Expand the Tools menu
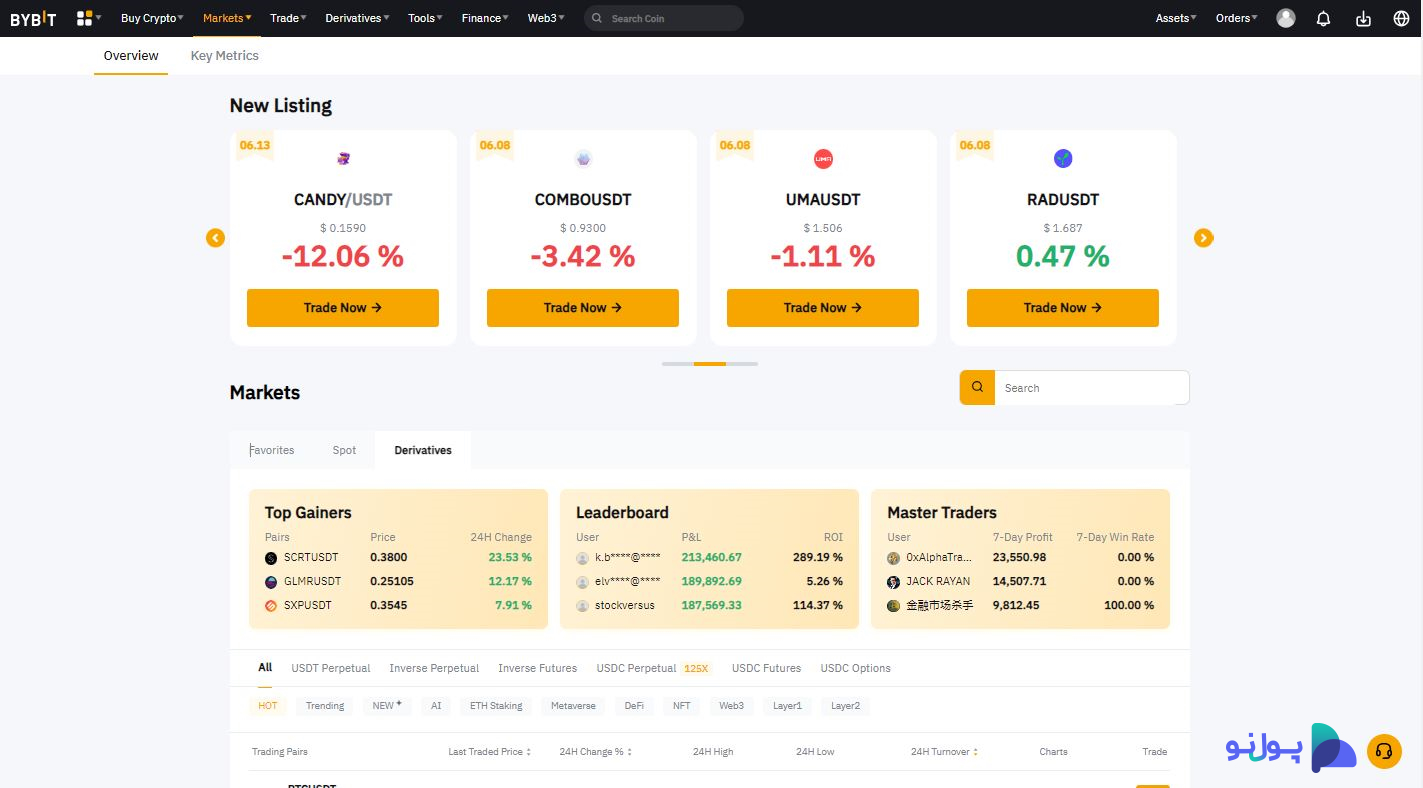Image resolution: width=1423 pixels, height=788 pixels. [426, 18]
